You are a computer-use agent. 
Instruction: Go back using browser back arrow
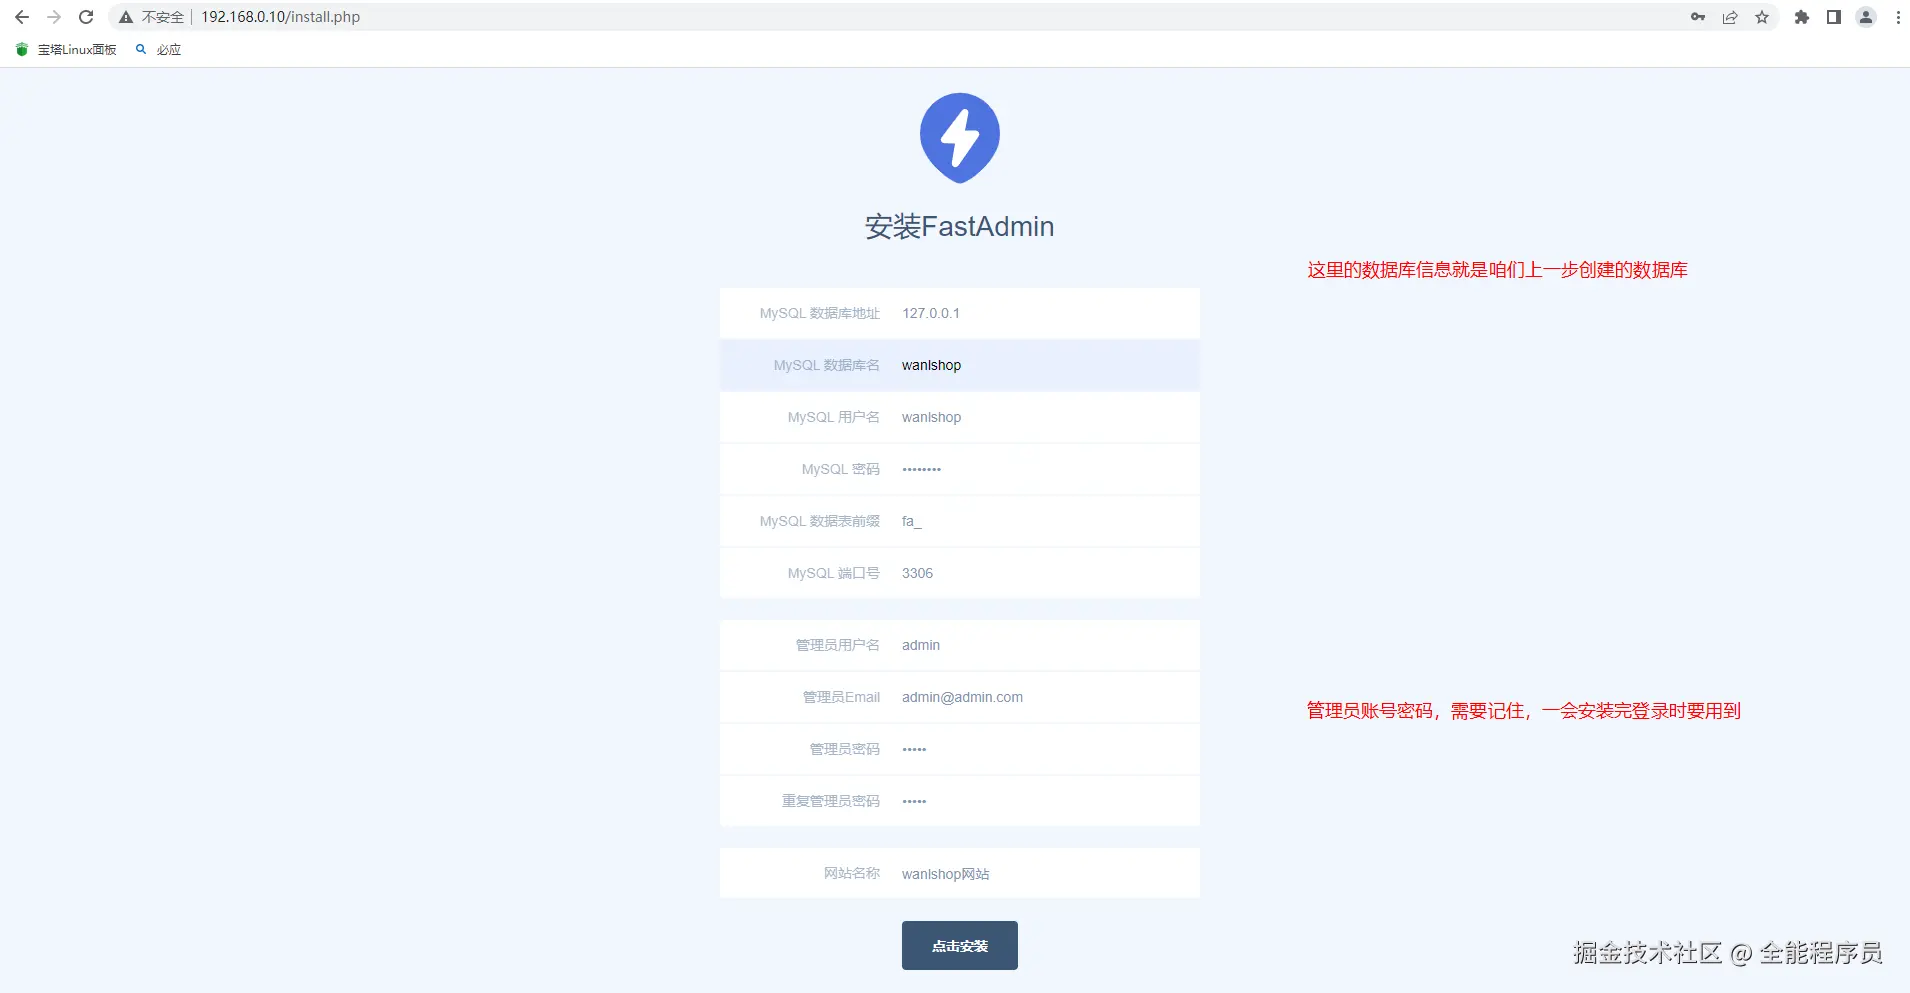pyautogui.click(x=22, y=17)
